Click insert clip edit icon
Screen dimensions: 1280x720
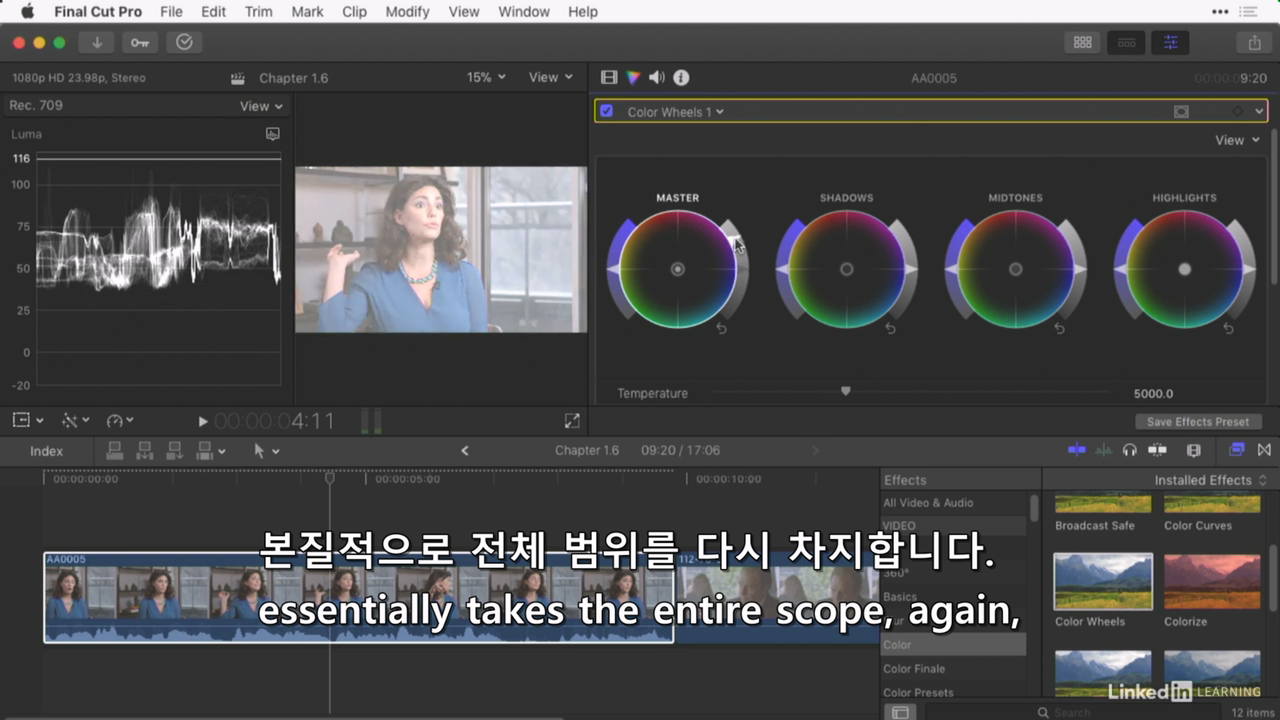(145, 451)
